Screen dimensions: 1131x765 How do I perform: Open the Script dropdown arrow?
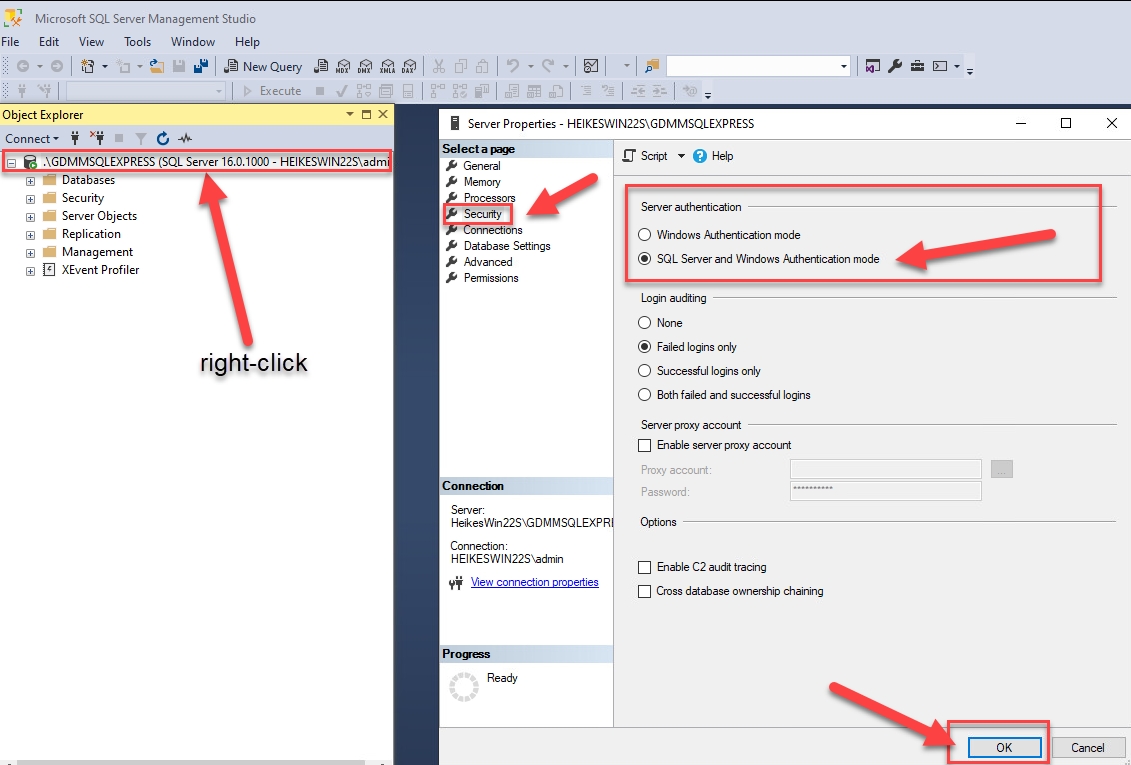(x=681, y=156)
